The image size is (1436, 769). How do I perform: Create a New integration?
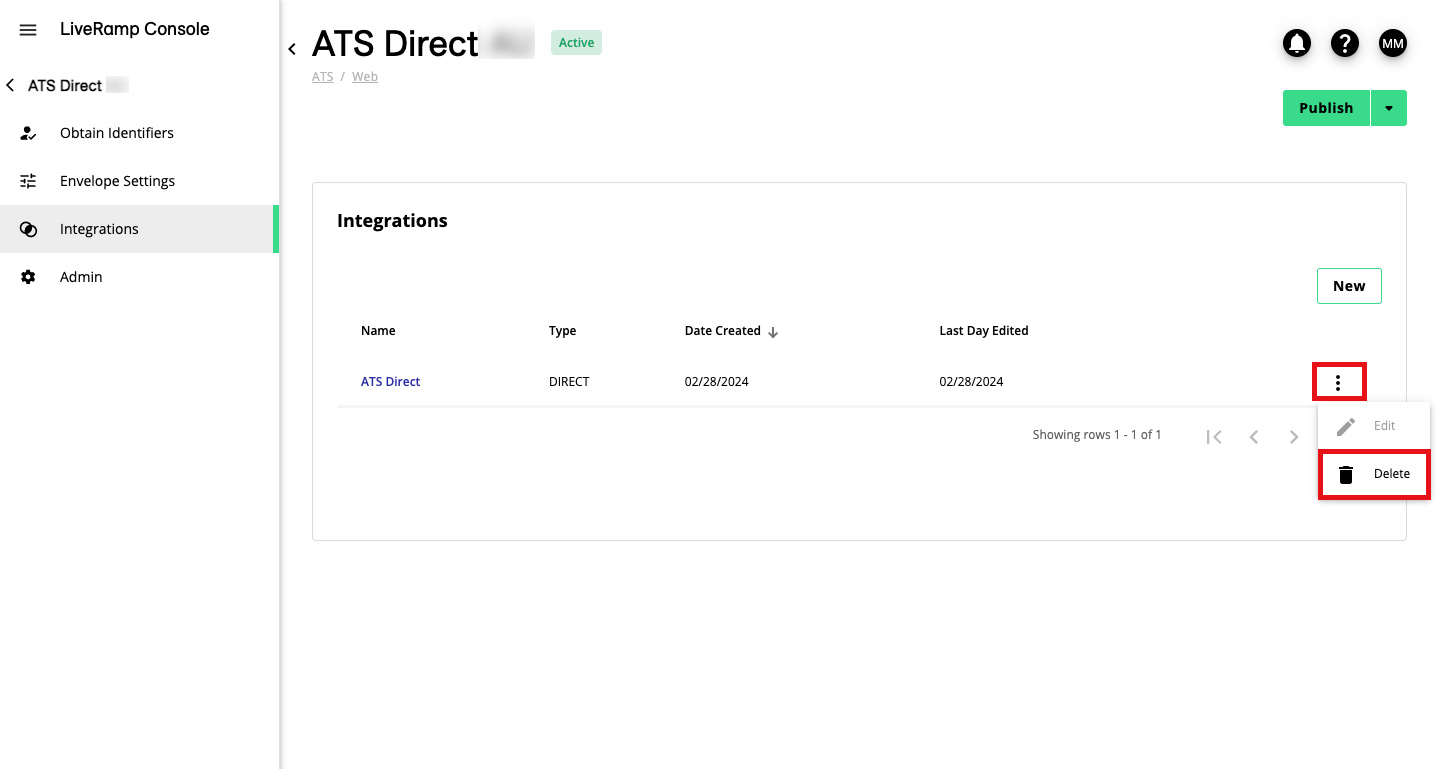pos(1349,286)
